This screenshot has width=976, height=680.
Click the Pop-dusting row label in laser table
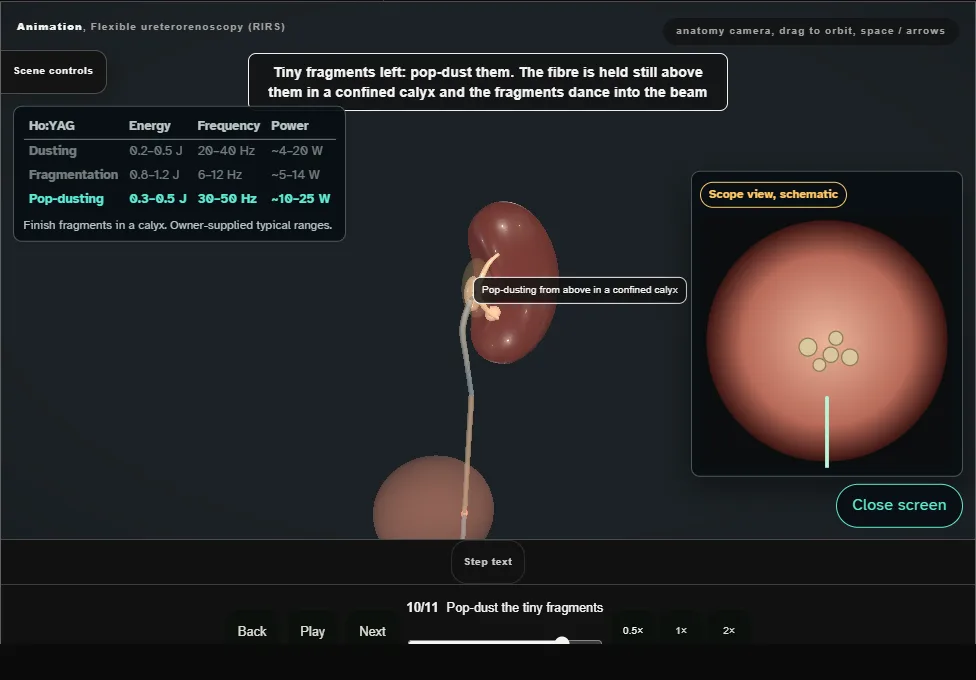tap(66, 199)
